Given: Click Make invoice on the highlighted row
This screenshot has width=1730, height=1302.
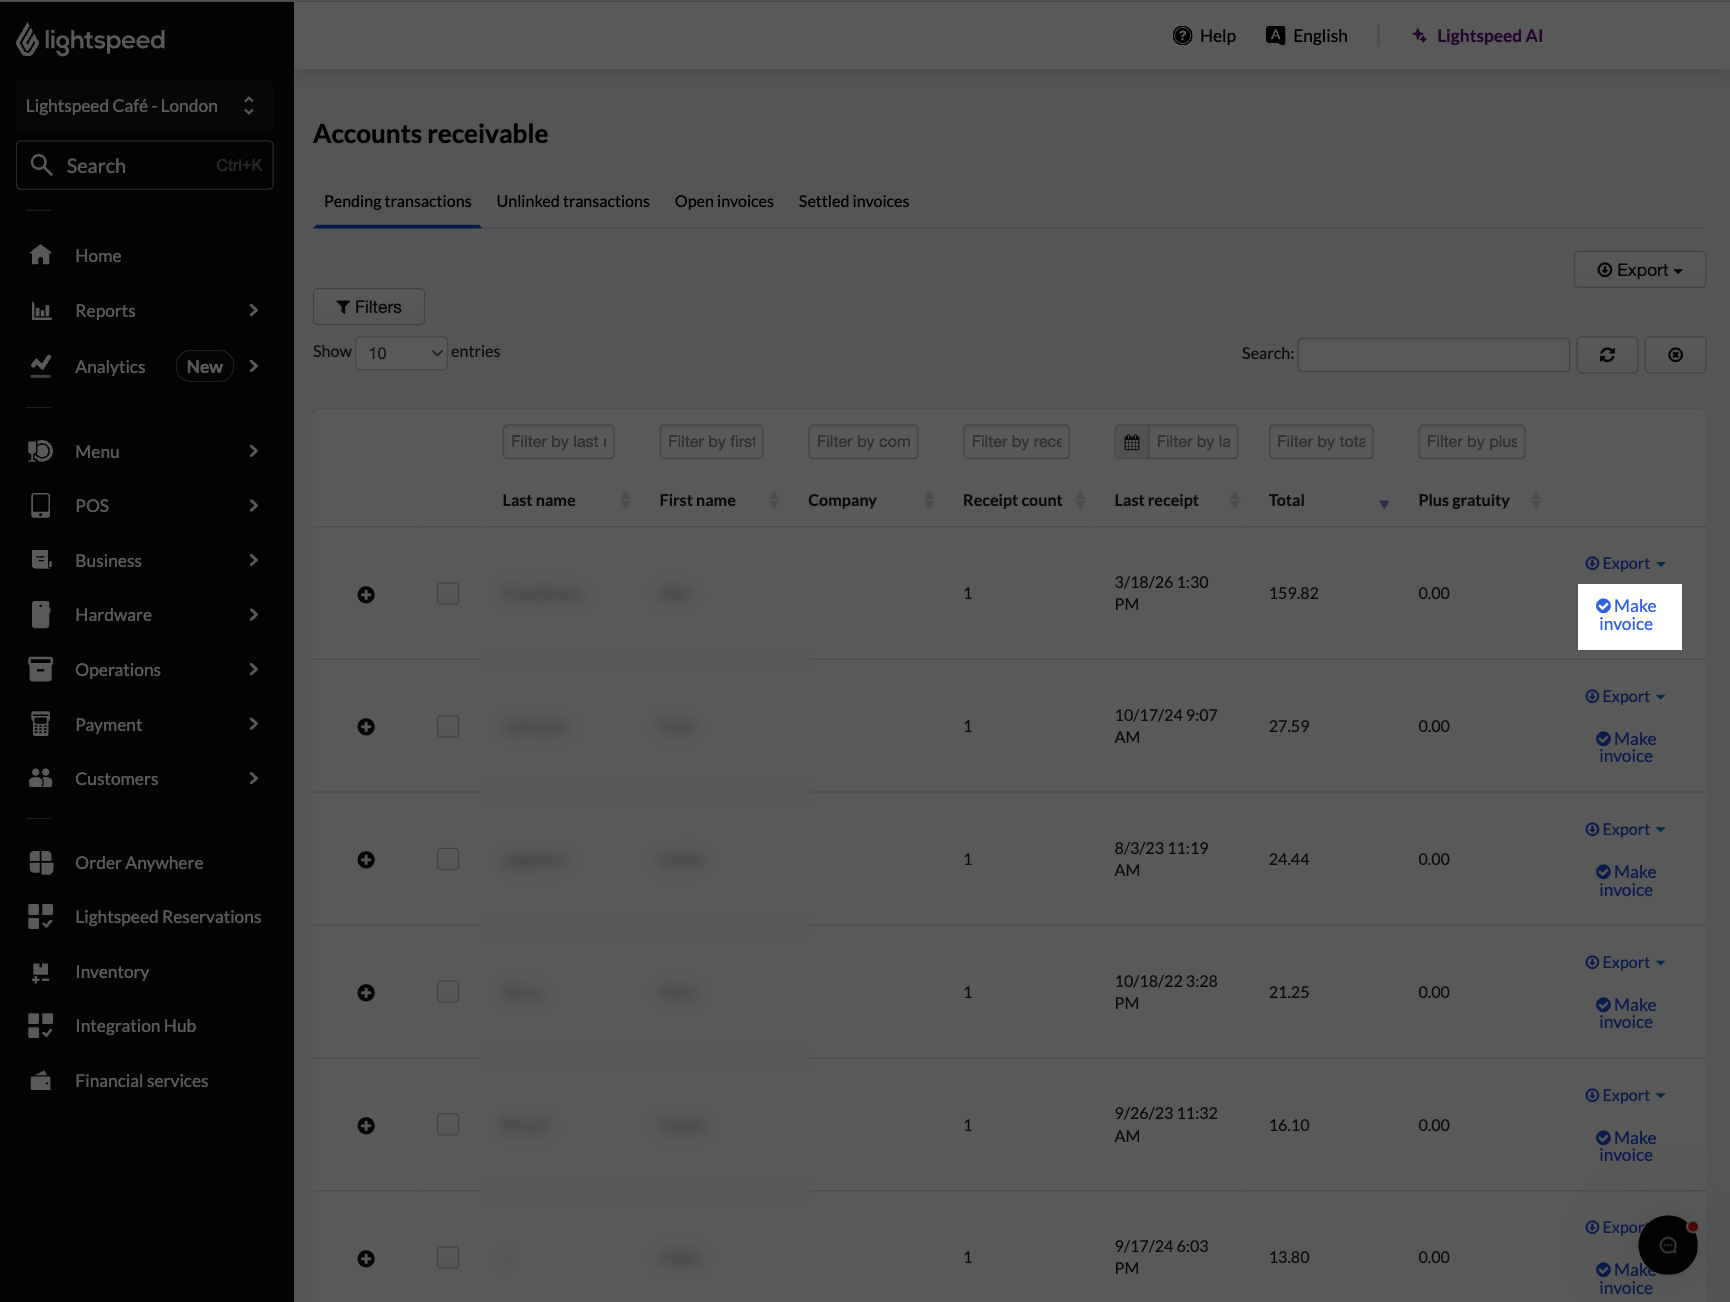Looking at the screenshot, I should click(1628, 614).
